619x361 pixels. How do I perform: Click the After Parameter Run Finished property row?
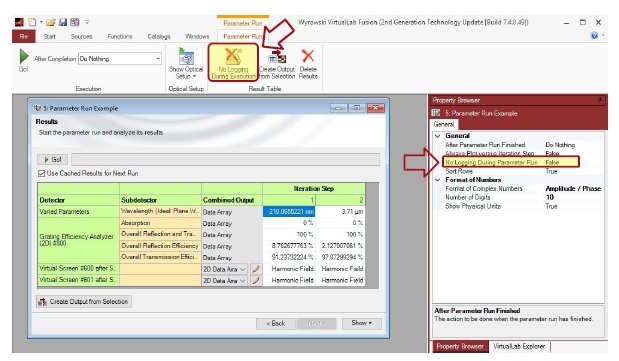point(517,145)
